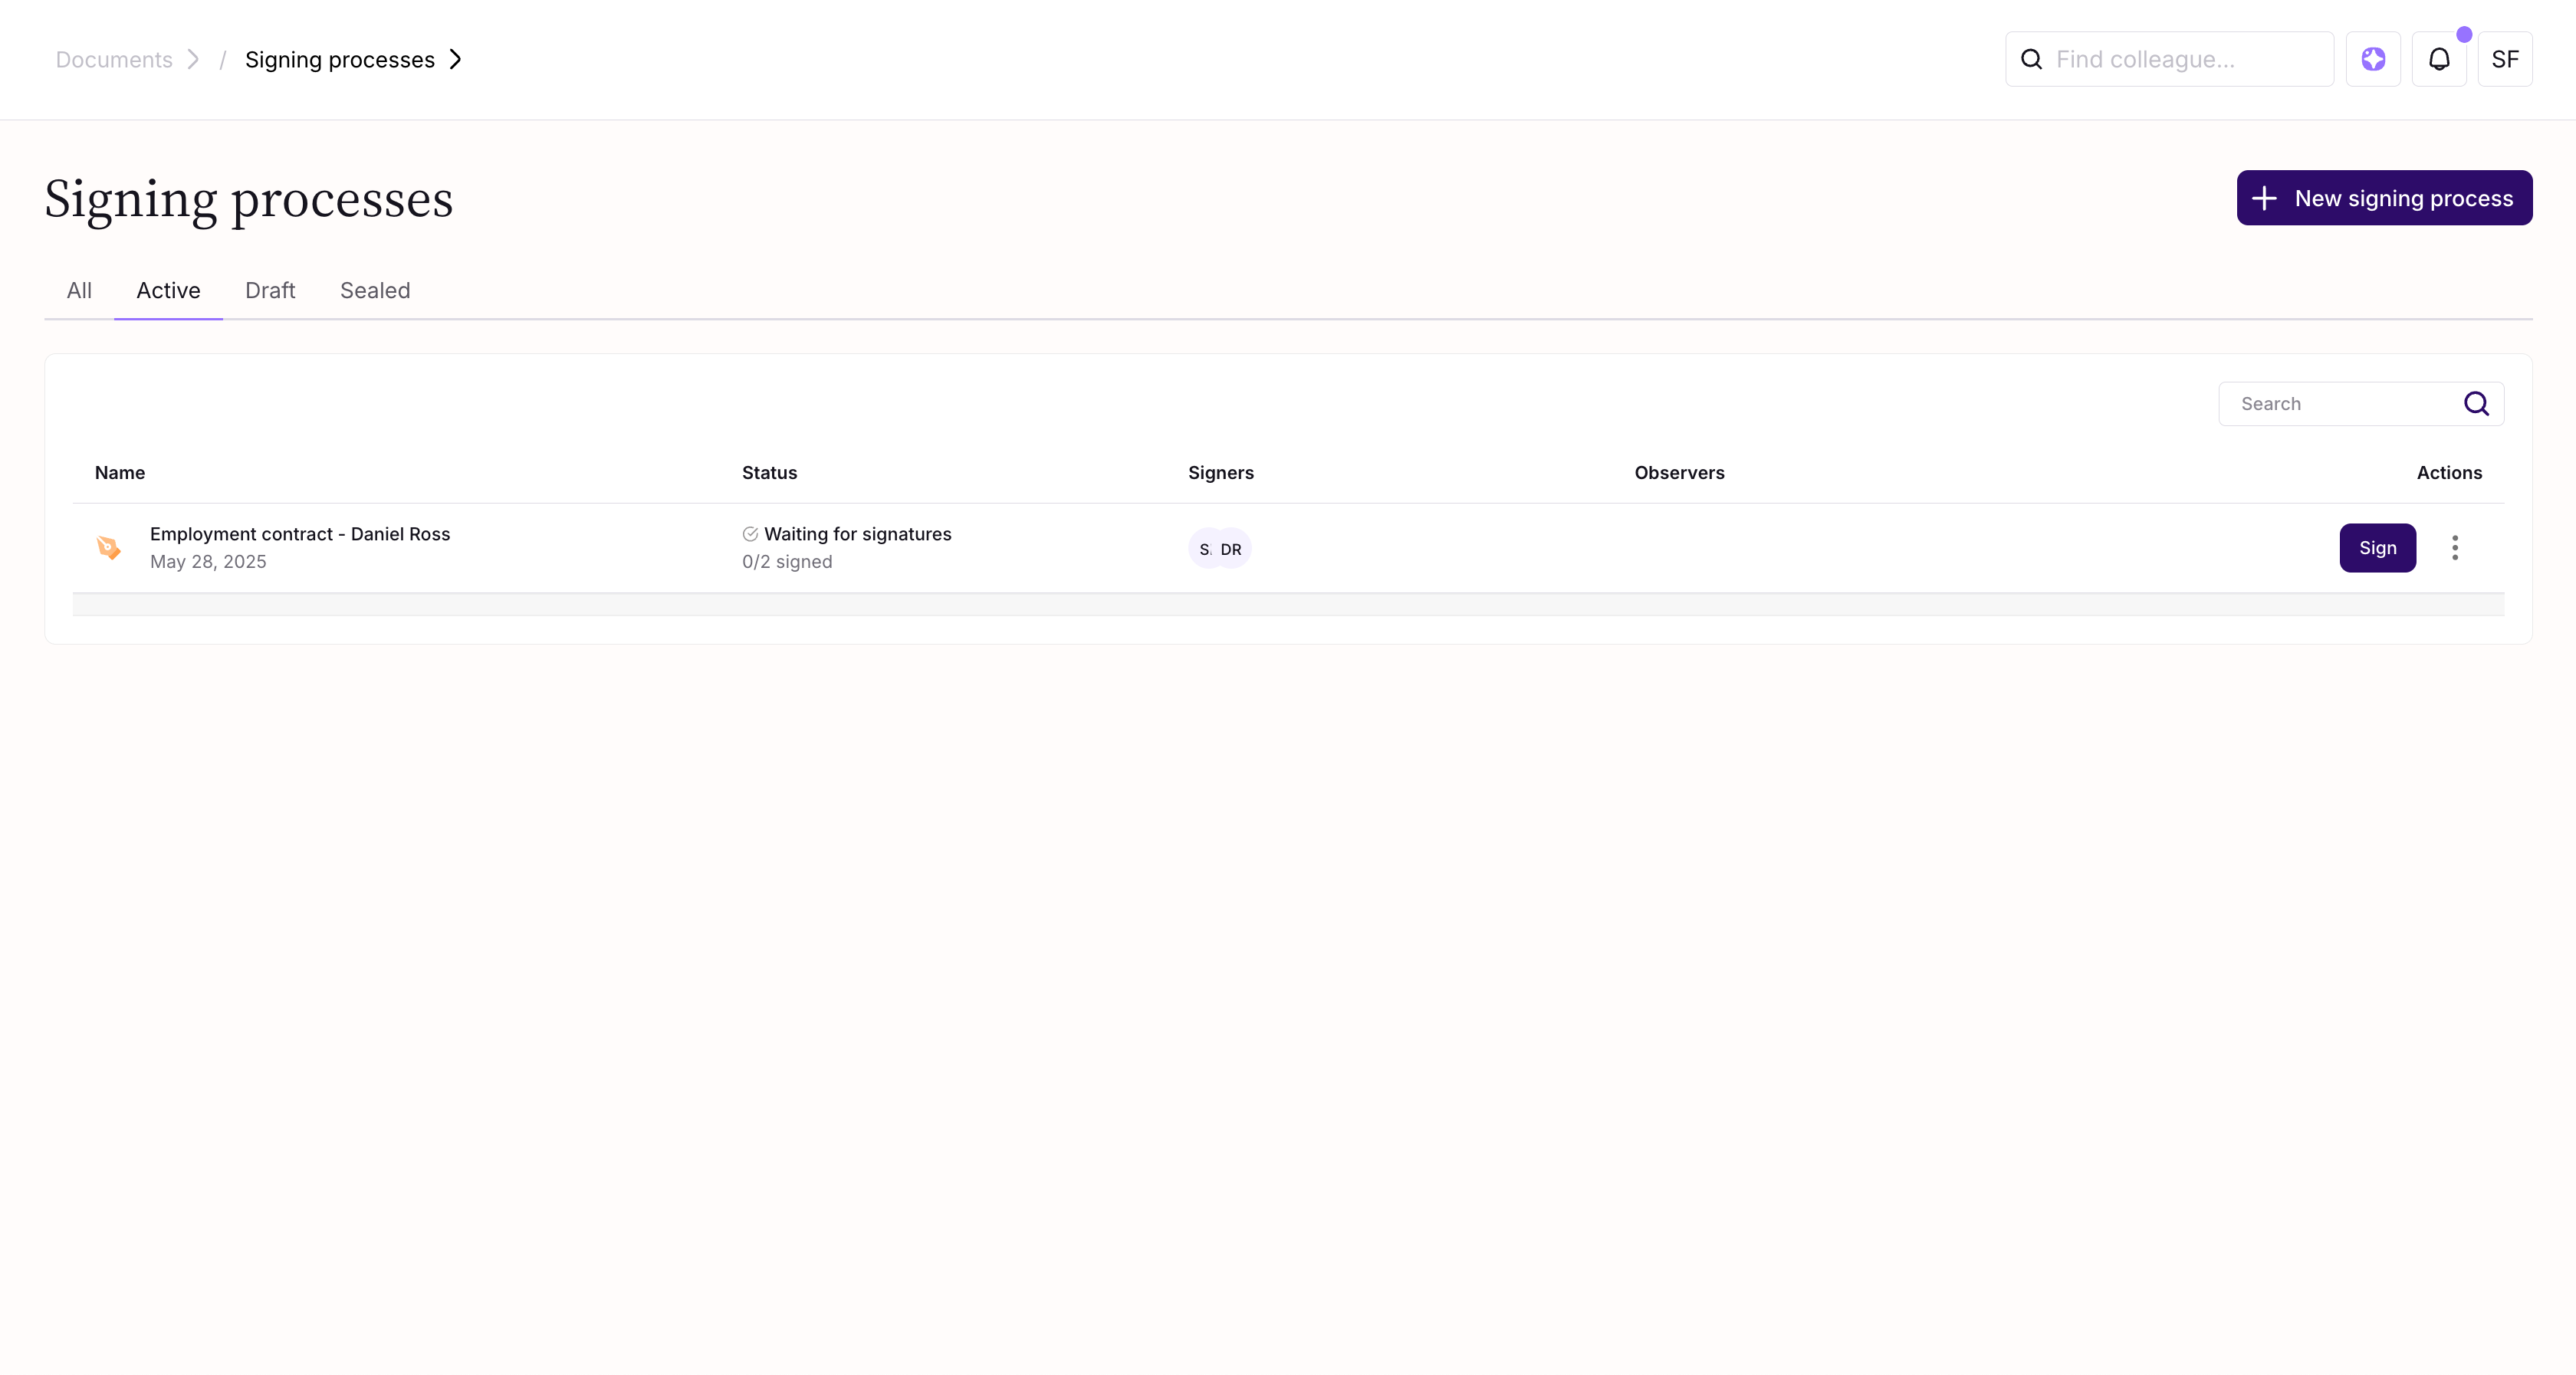This screenshot has width=2576, height=1375.
Task: Click the purple assistant sparkle icon
Action: click(2373, 59)
